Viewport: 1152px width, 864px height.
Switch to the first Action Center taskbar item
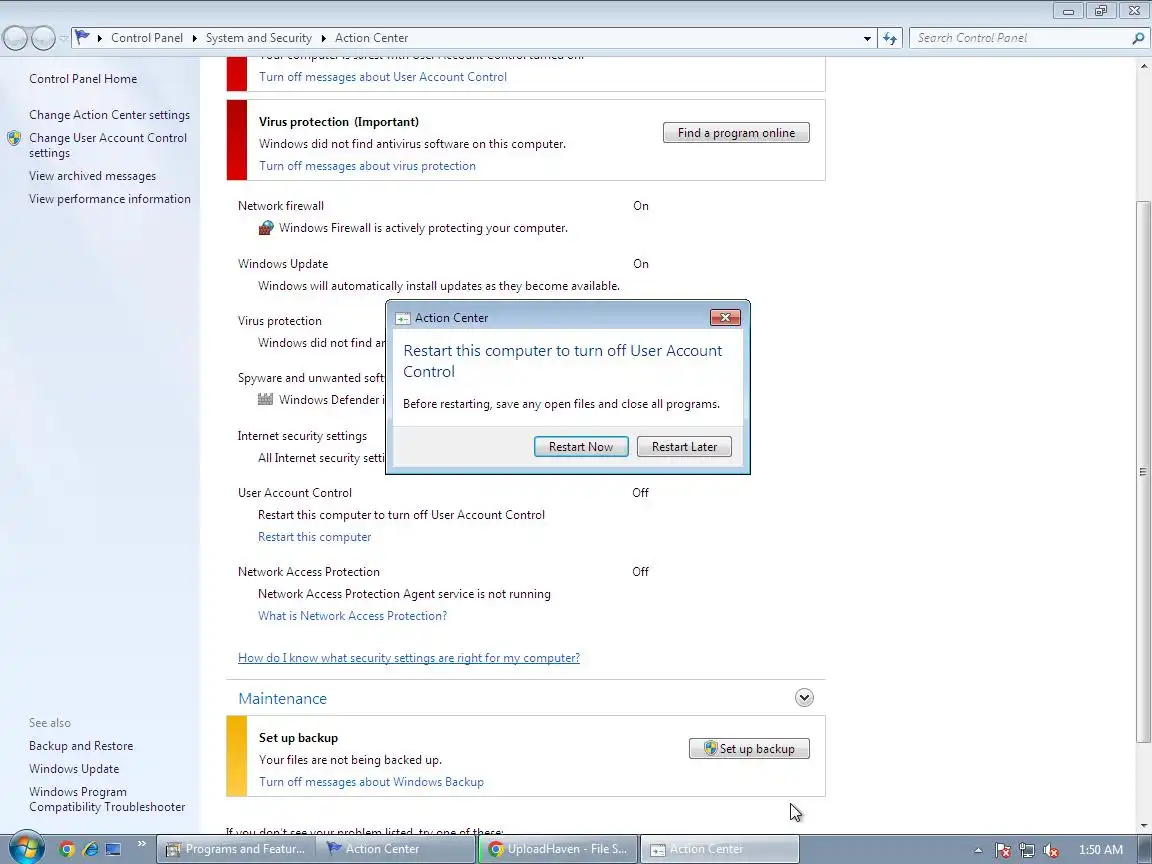[x=397, y=849]
